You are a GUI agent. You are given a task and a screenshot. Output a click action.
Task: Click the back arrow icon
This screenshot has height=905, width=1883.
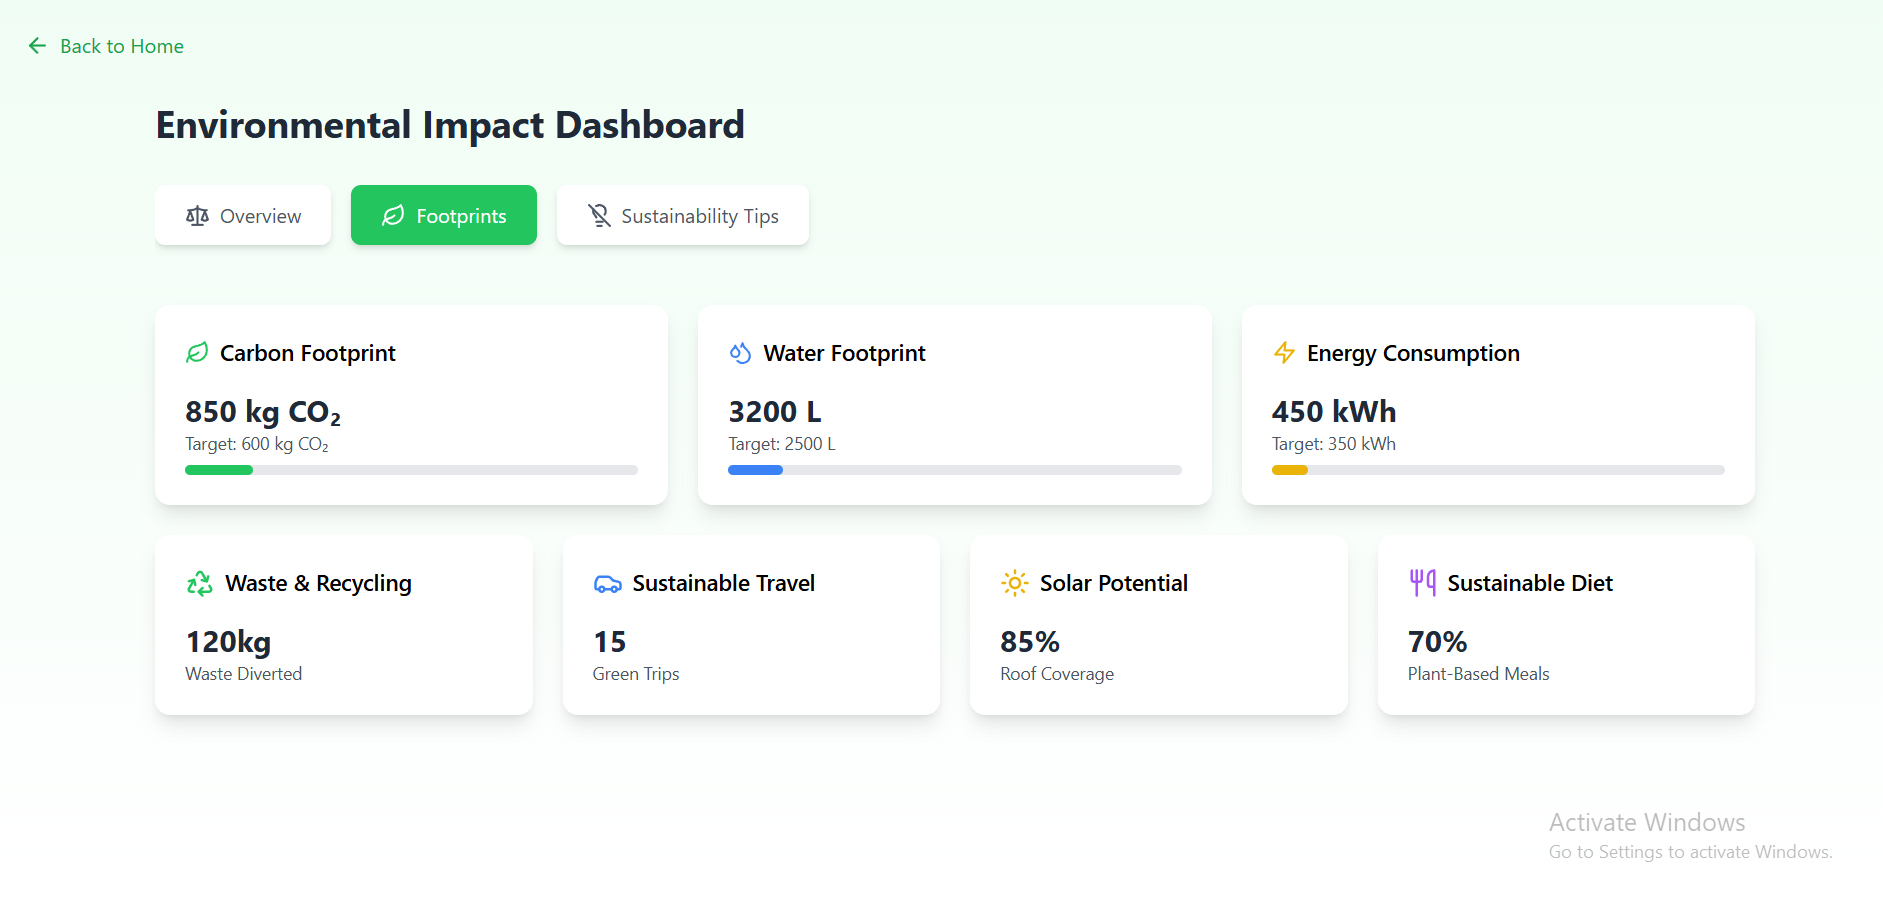click(x=37, y=46)
